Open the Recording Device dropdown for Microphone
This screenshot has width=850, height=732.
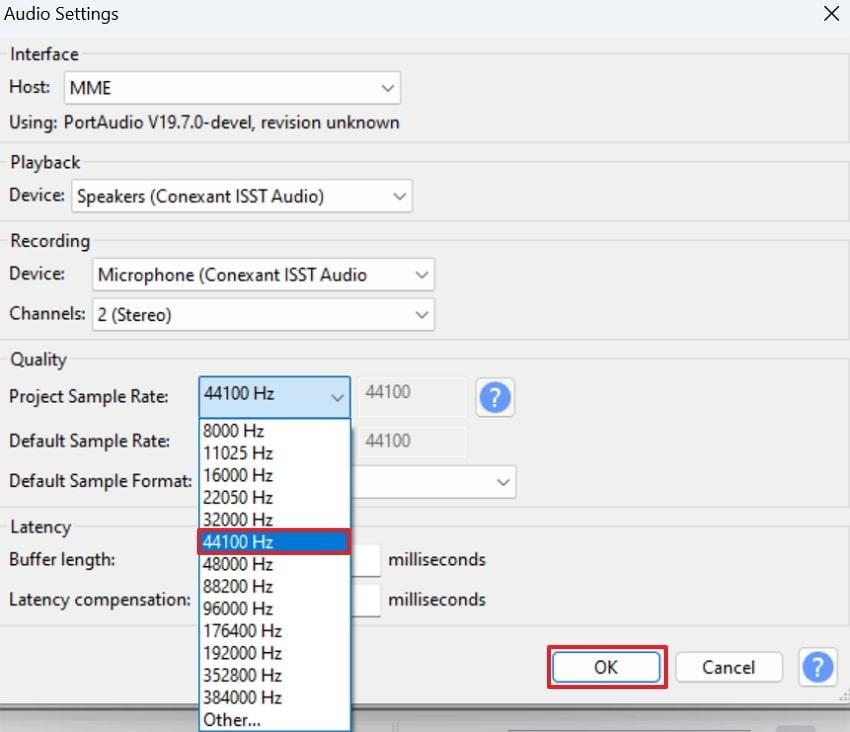point(263,274)
